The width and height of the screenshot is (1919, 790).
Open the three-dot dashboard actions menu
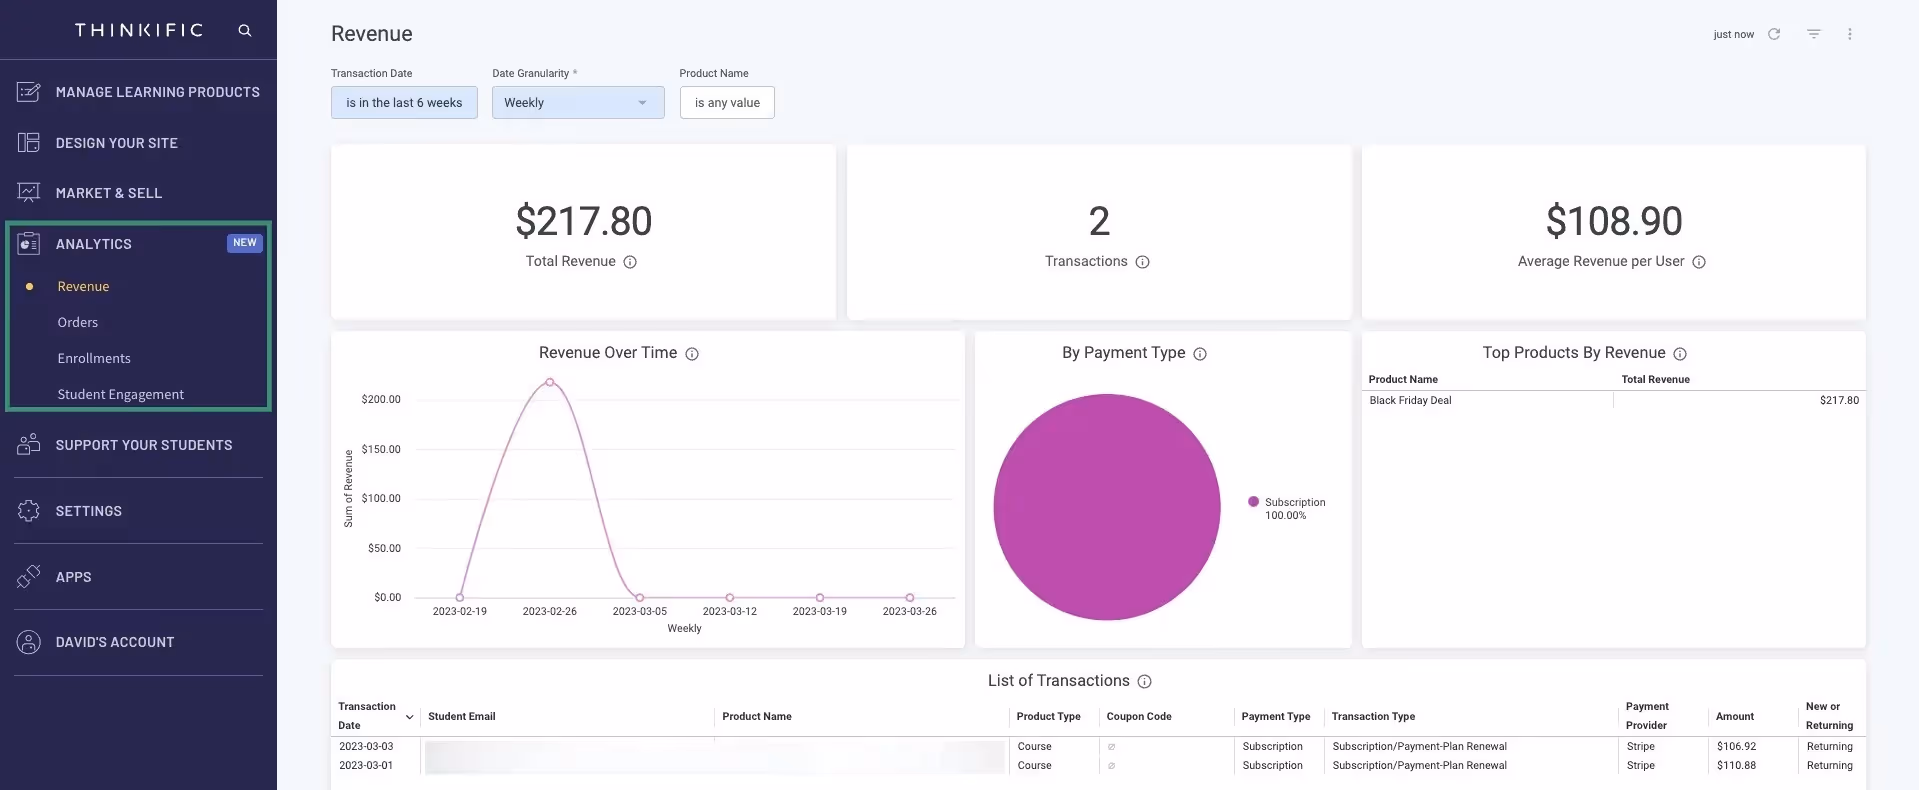(x=1850, y=34)
